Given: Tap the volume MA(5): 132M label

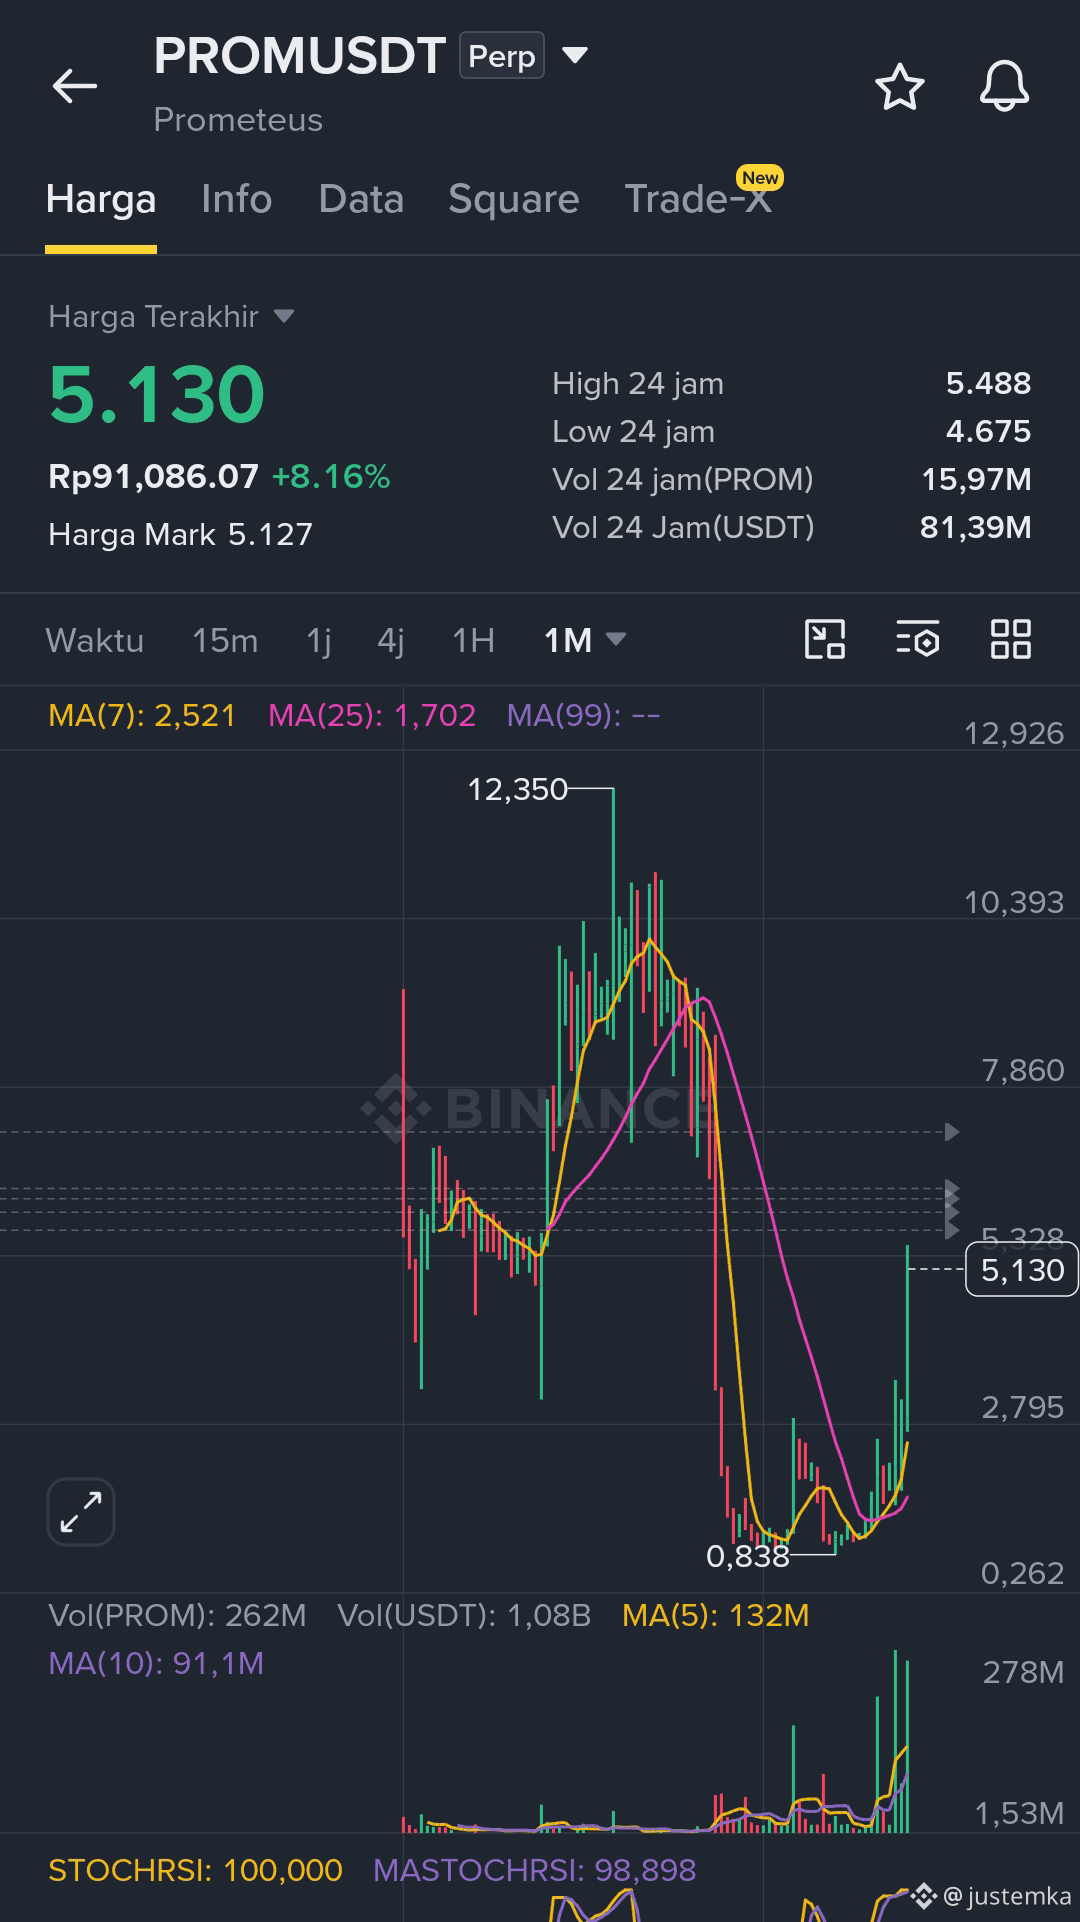Looking at the screenshot, I should (715, 1615).
